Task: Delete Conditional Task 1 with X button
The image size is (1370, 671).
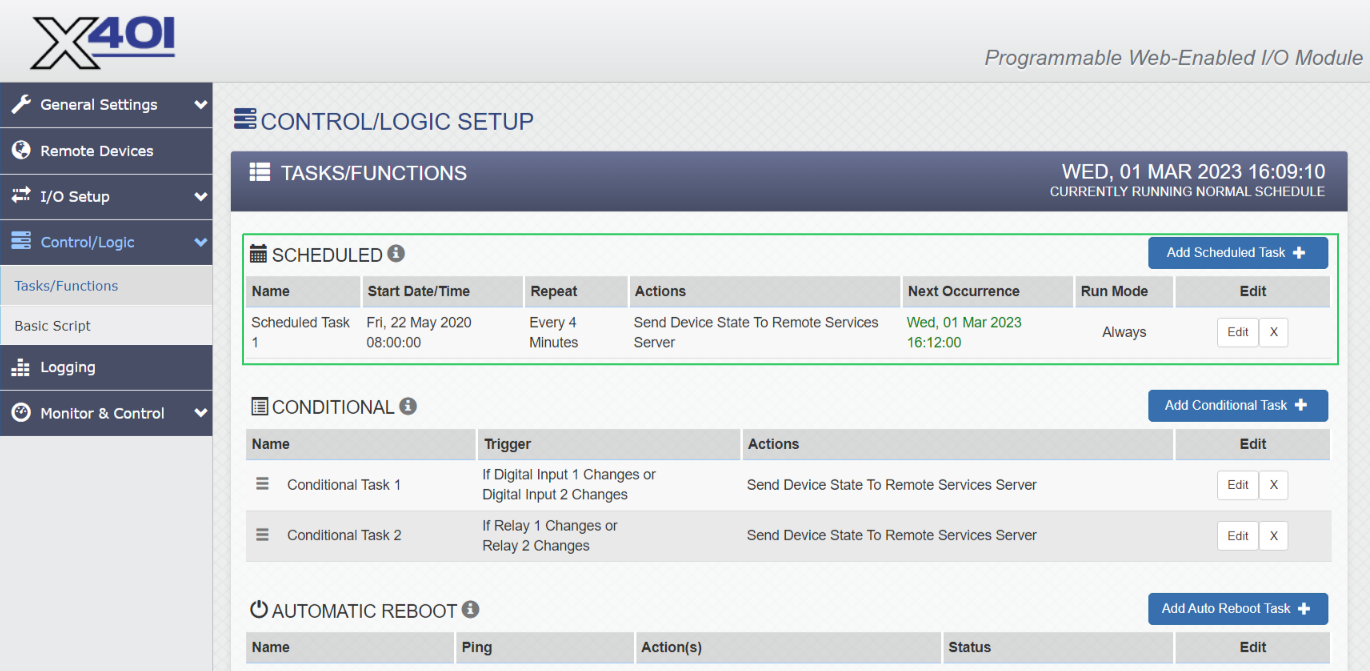Action: pyautogui.click(x=1273, y=485)
